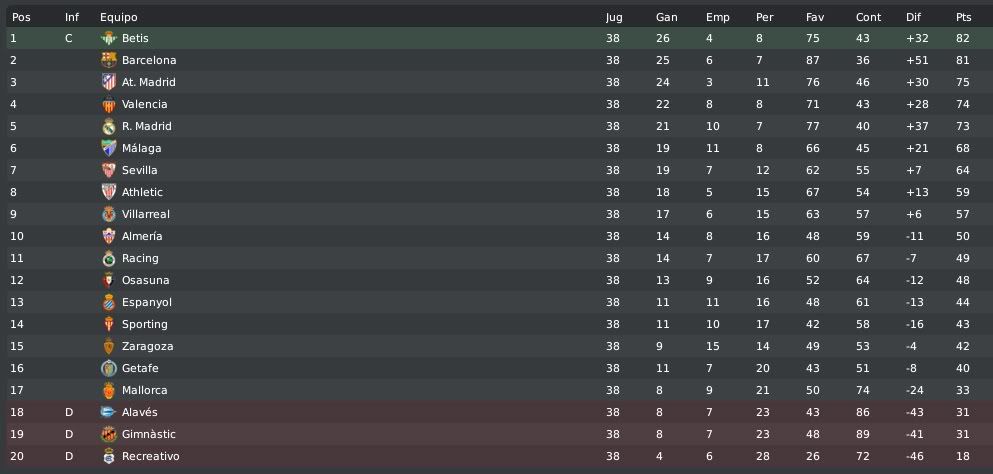Sort by the Pos column header
The width and height of the screenshot is (993, 474).
(21, 17)
